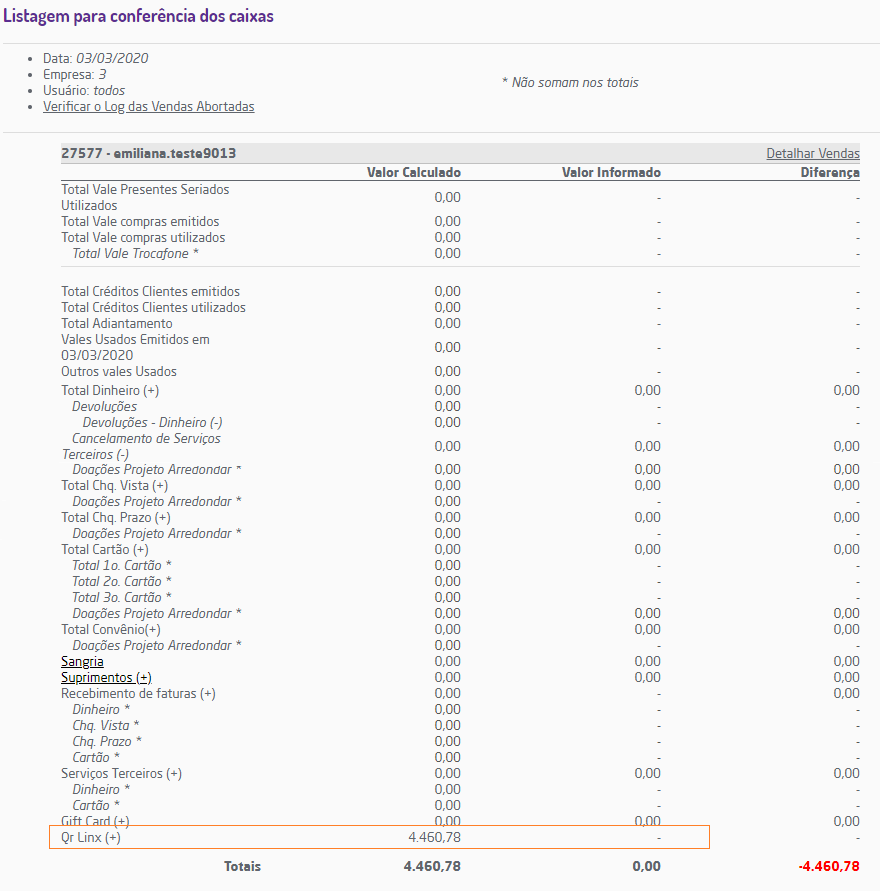Select the Totais label in the footer row
The width and height of the screenshot is (880, 891).
[242, 866]
